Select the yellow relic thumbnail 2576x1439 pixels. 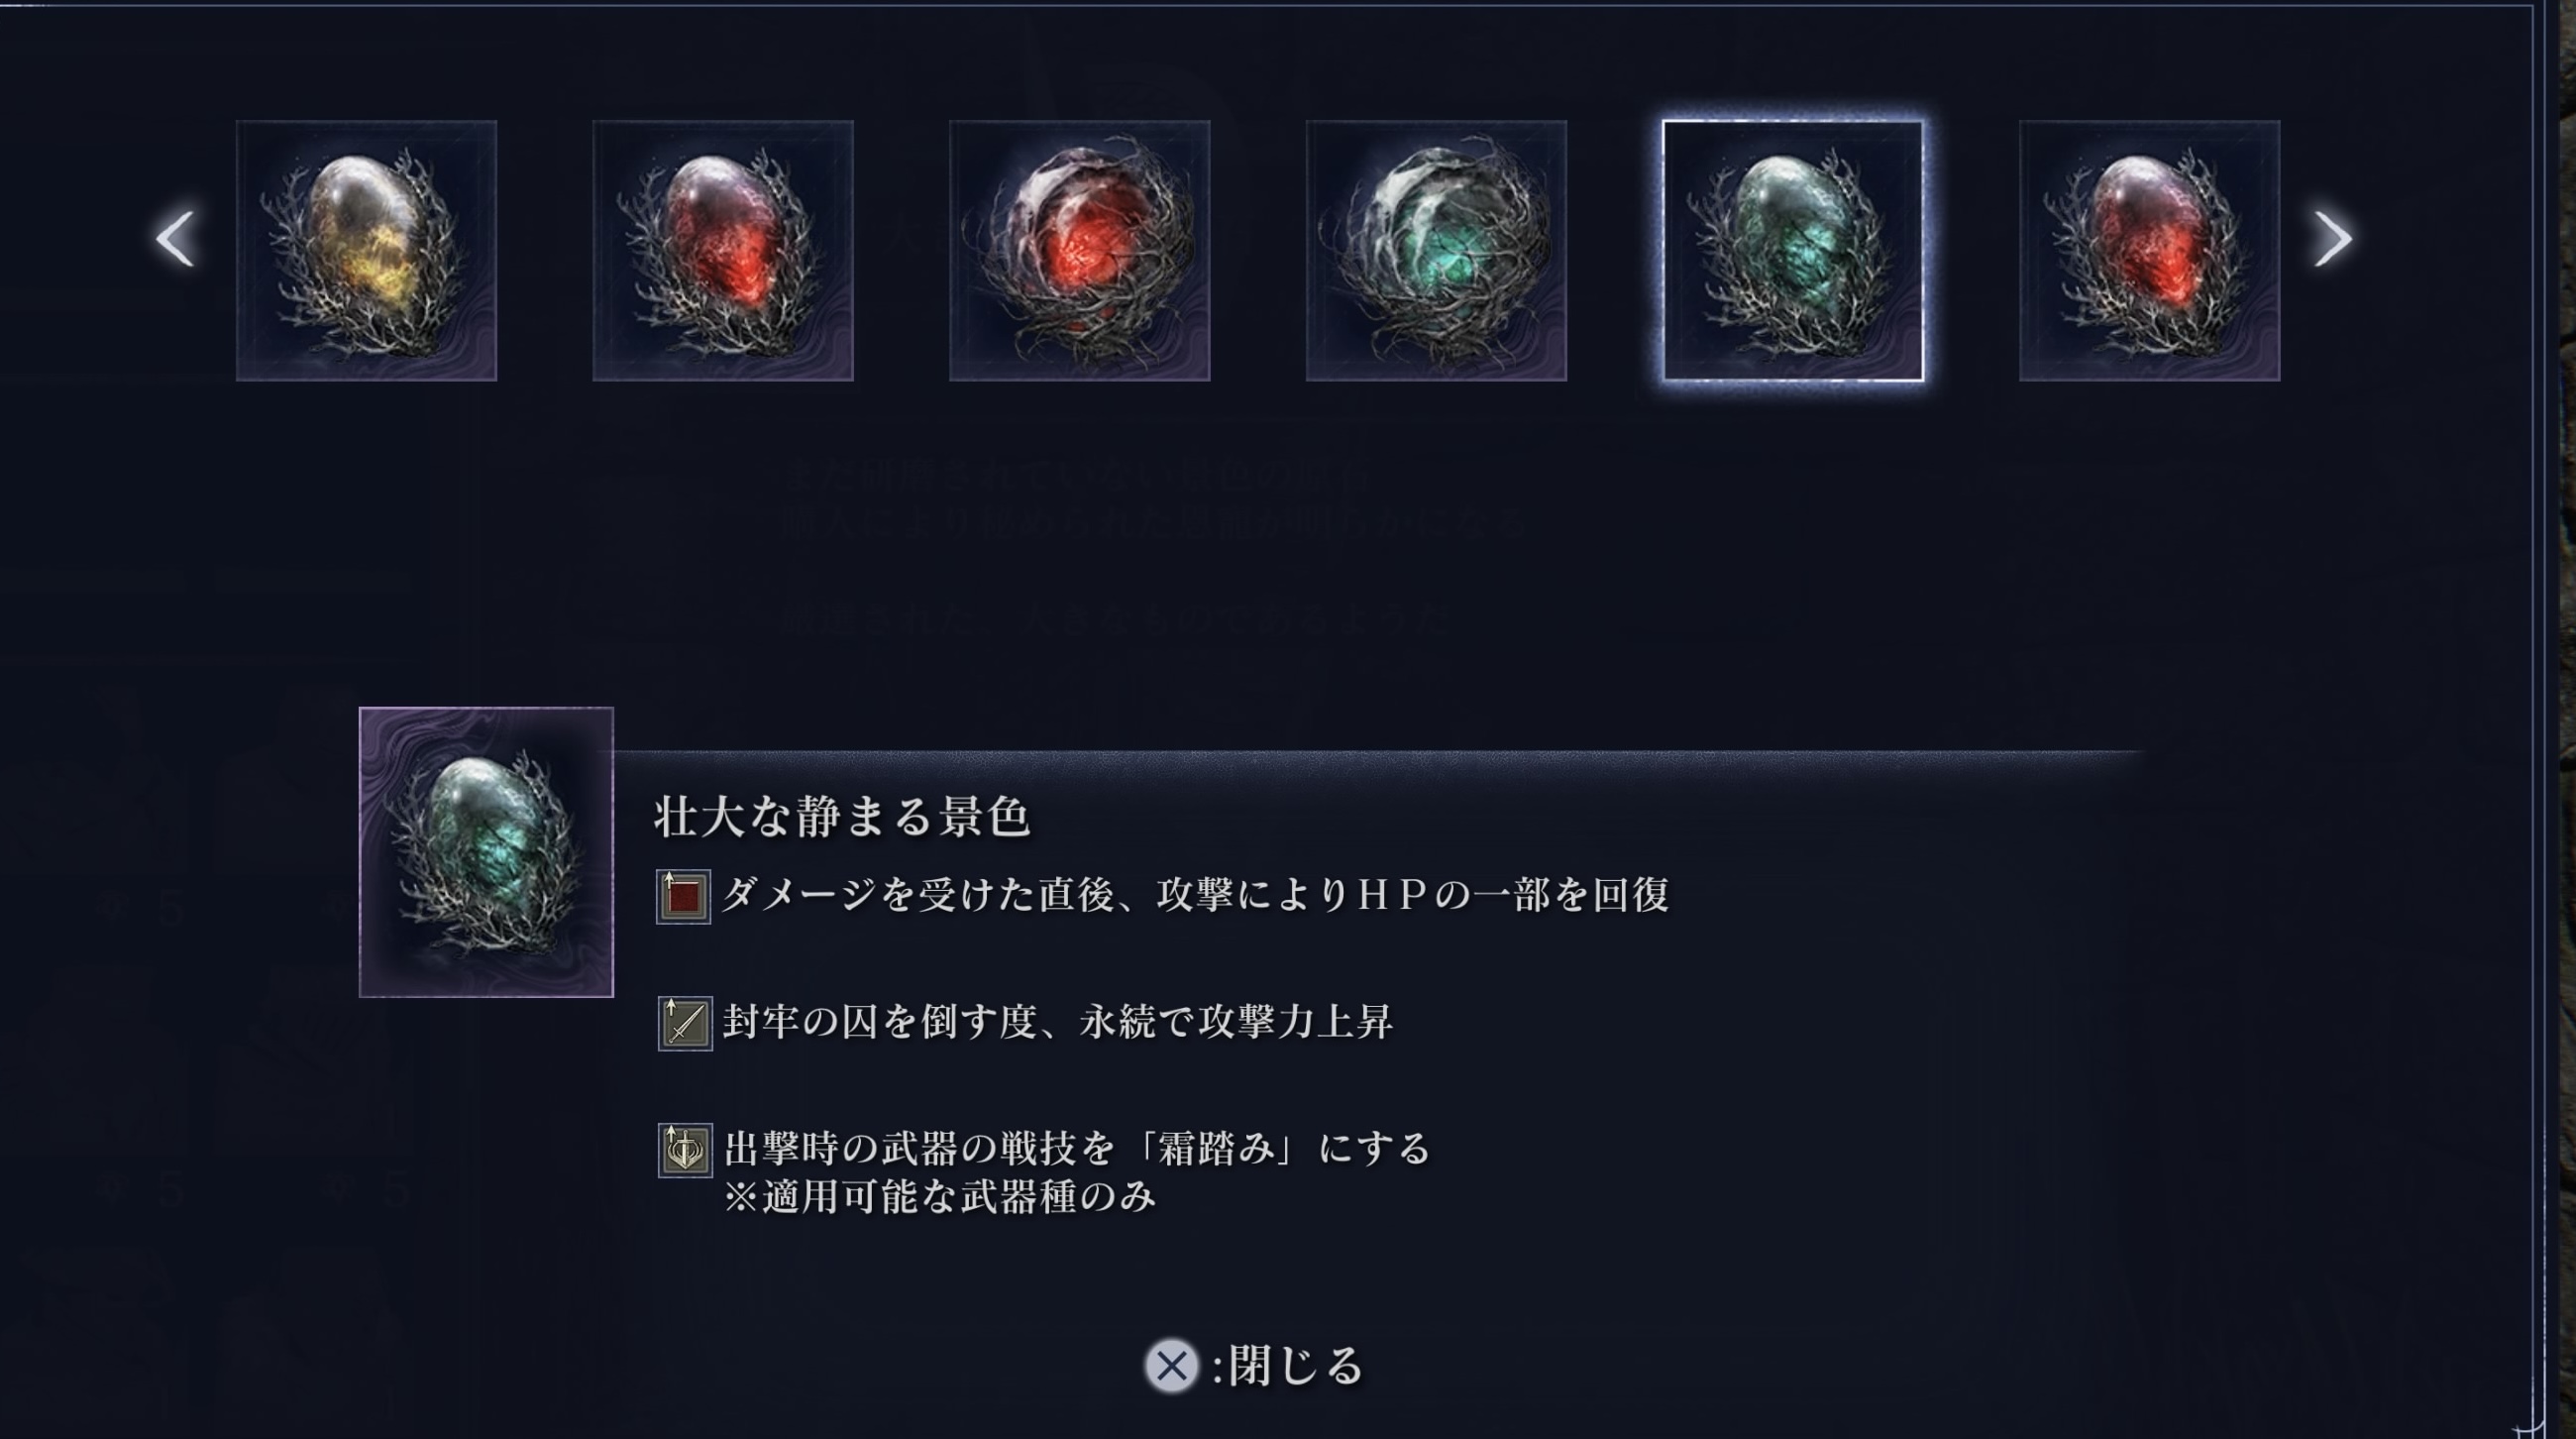pyautogui.click(x=366, y=251)
